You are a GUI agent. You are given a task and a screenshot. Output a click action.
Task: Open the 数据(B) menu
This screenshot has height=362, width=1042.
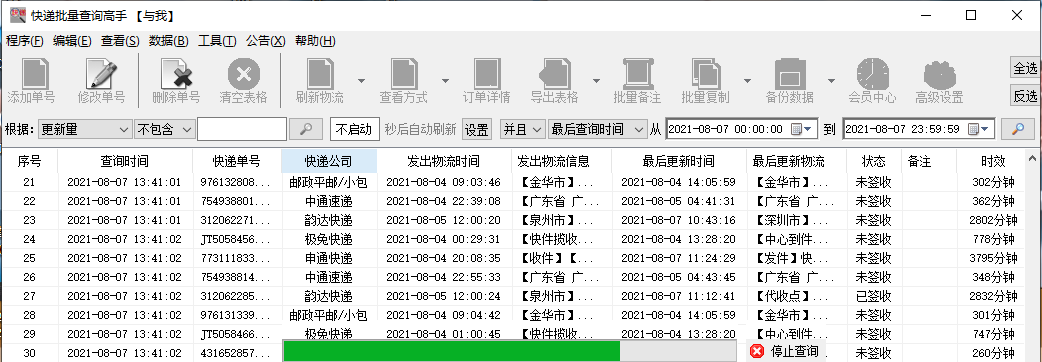169,41
